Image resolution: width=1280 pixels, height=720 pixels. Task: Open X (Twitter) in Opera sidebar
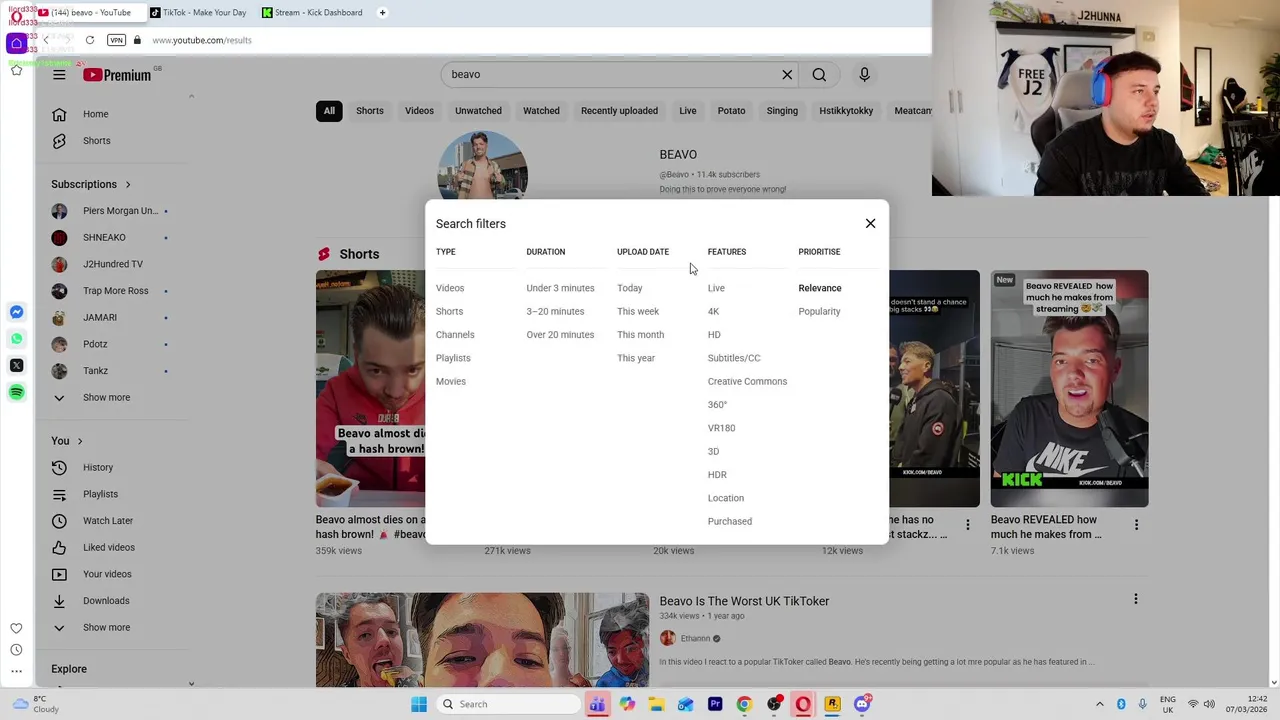pyautogui.click(x=16, y=366)
